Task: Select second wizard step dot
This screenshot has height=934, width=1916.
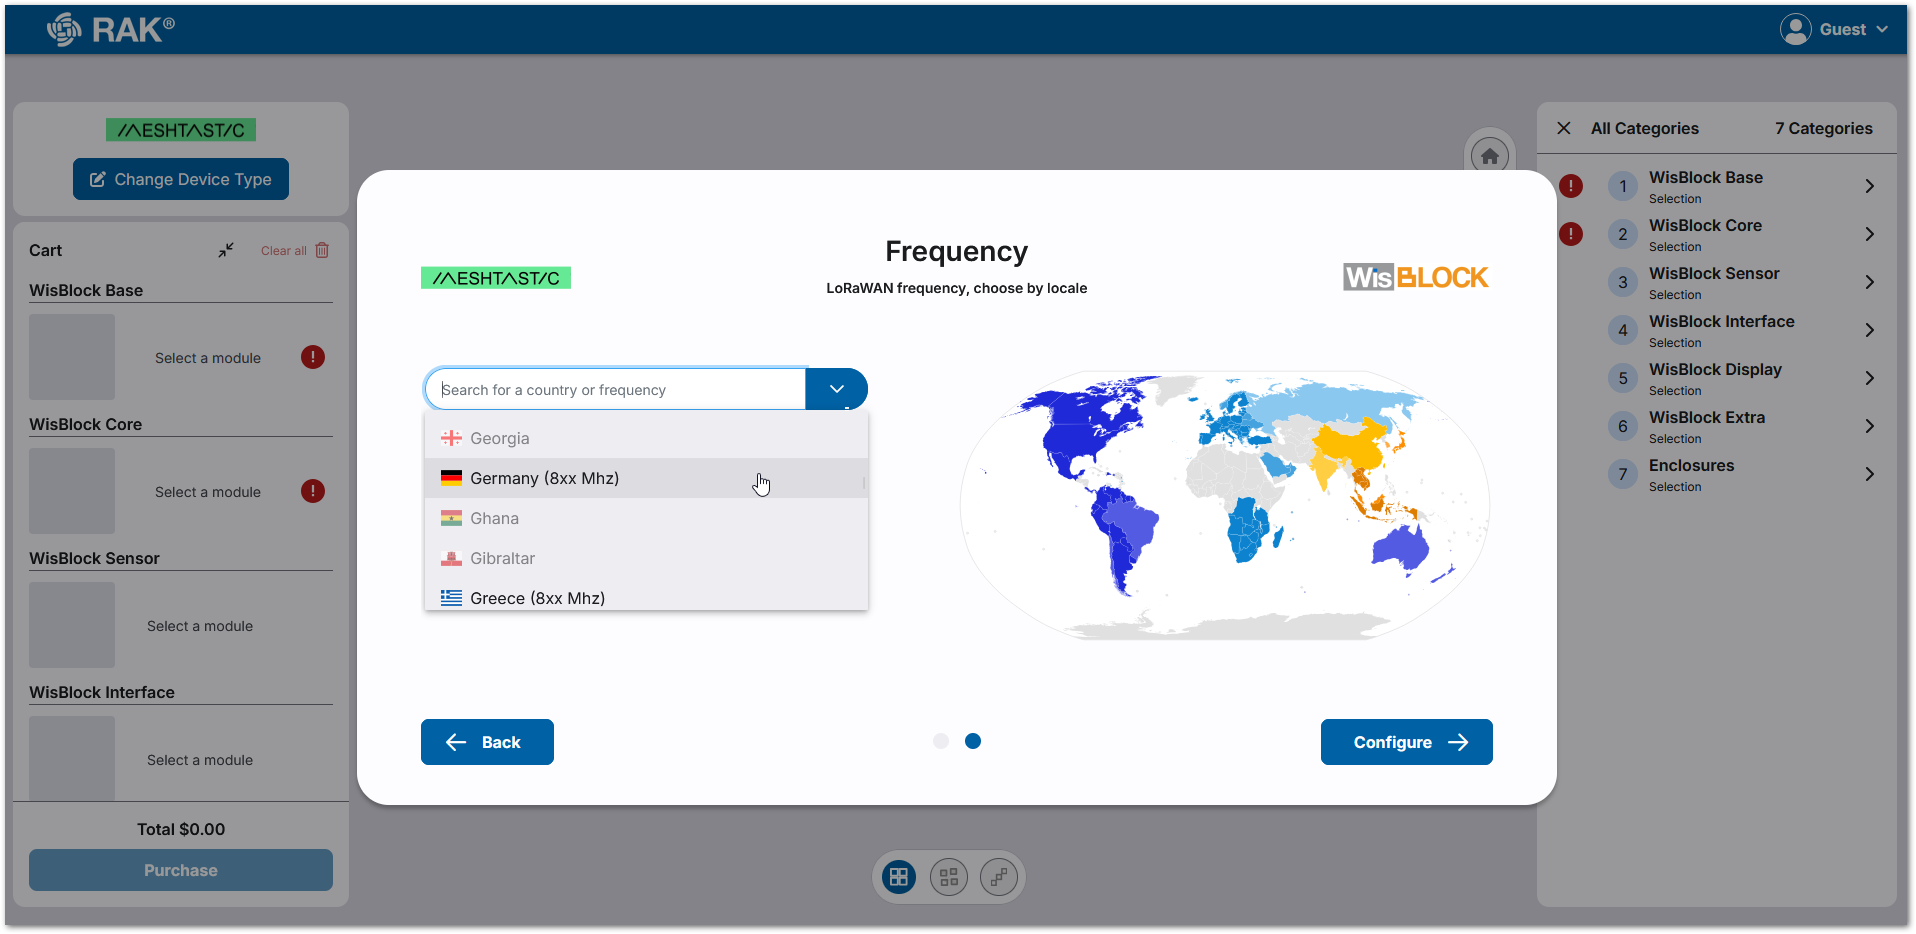Action: 973,741
